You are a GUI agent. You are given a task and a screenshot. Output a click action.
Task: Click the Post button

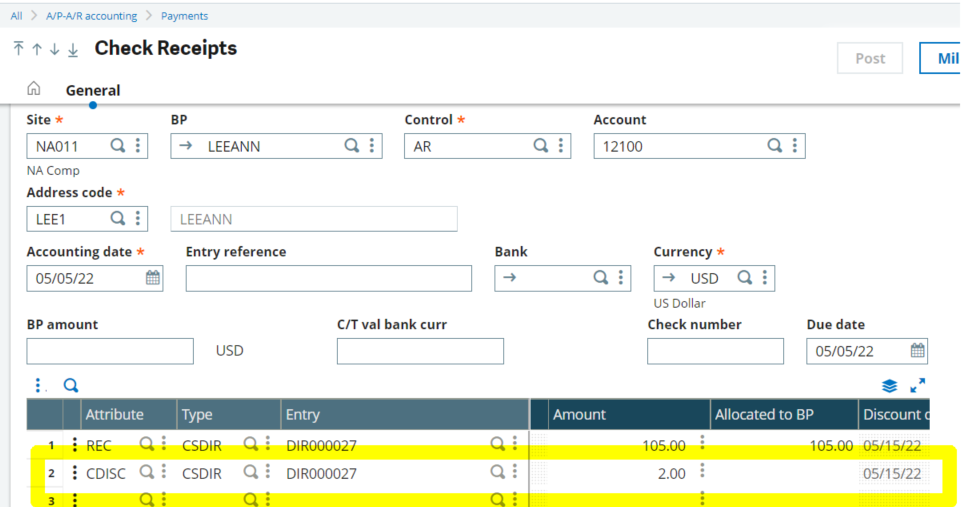coord(869,58)
